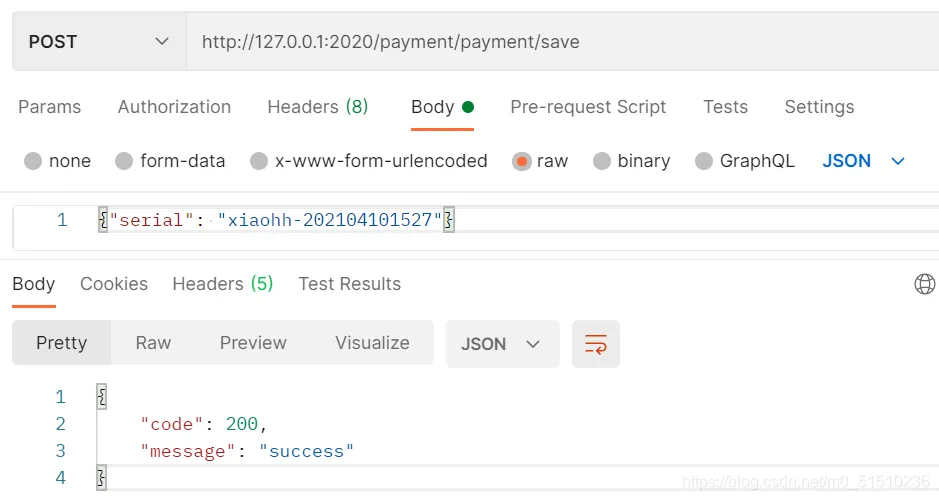The image size is (939, 500).
Task: Switch to the Preview response view
Action: [253, 343]
